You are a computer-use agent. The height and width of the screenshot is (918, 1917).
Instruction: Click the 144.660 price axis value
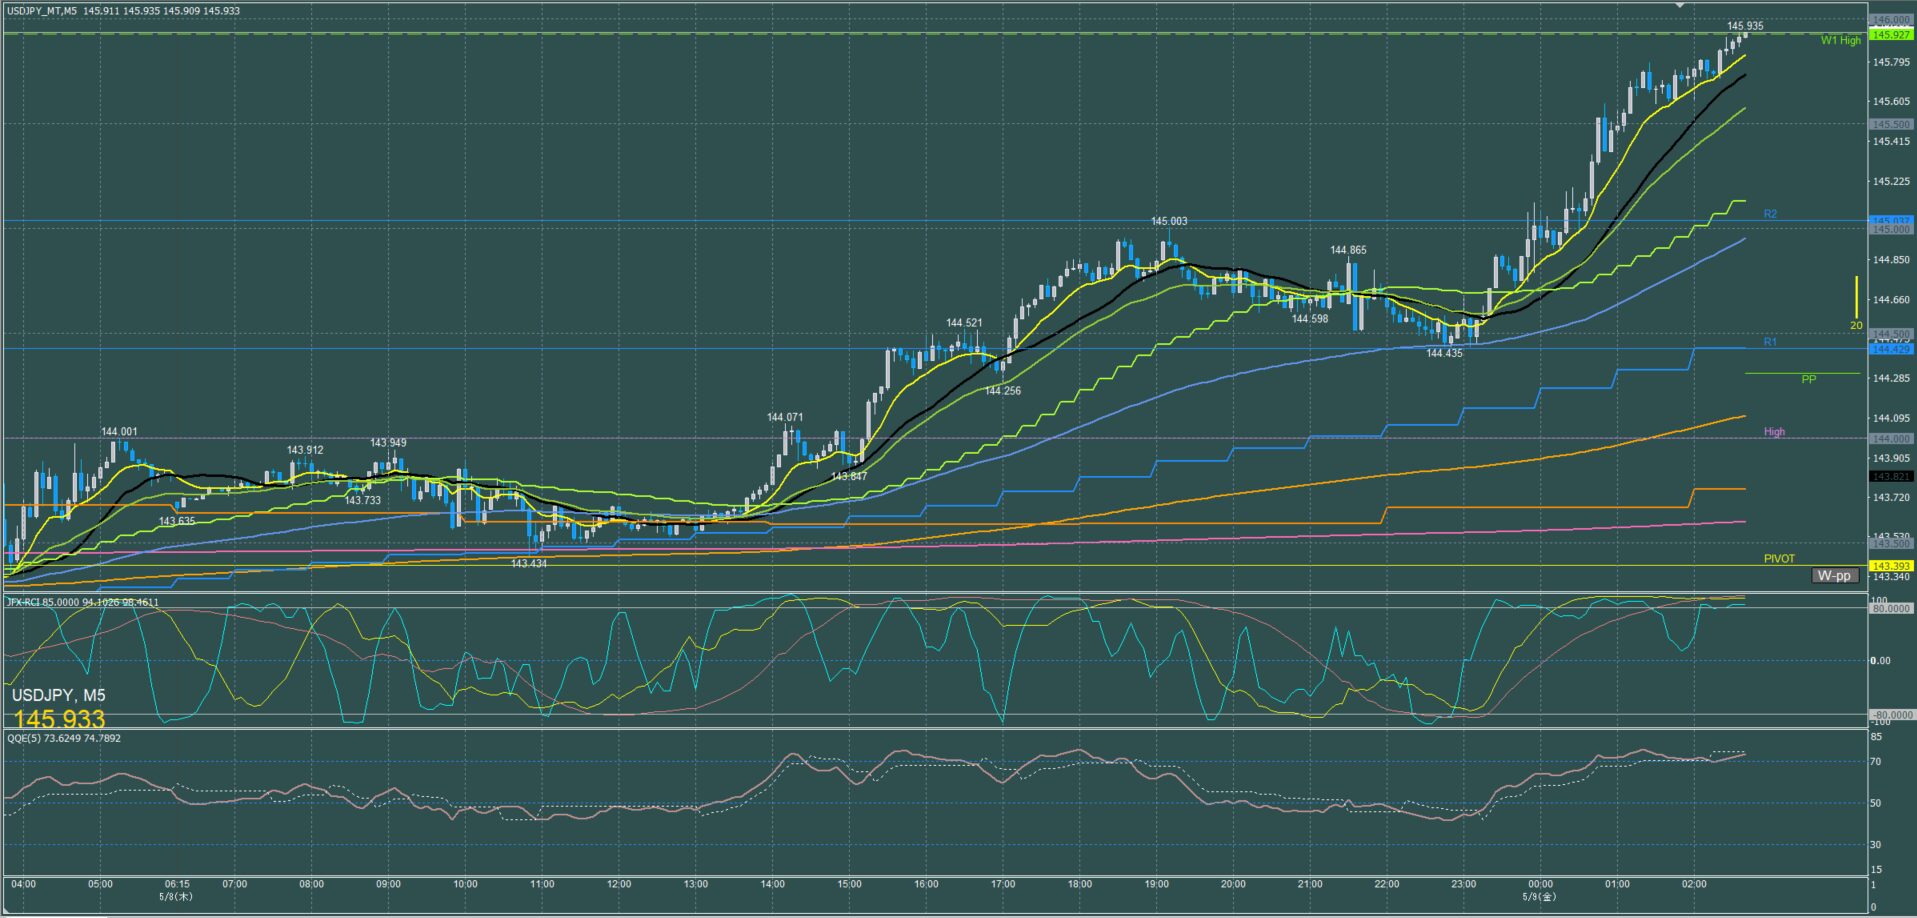coord(1889,300)
